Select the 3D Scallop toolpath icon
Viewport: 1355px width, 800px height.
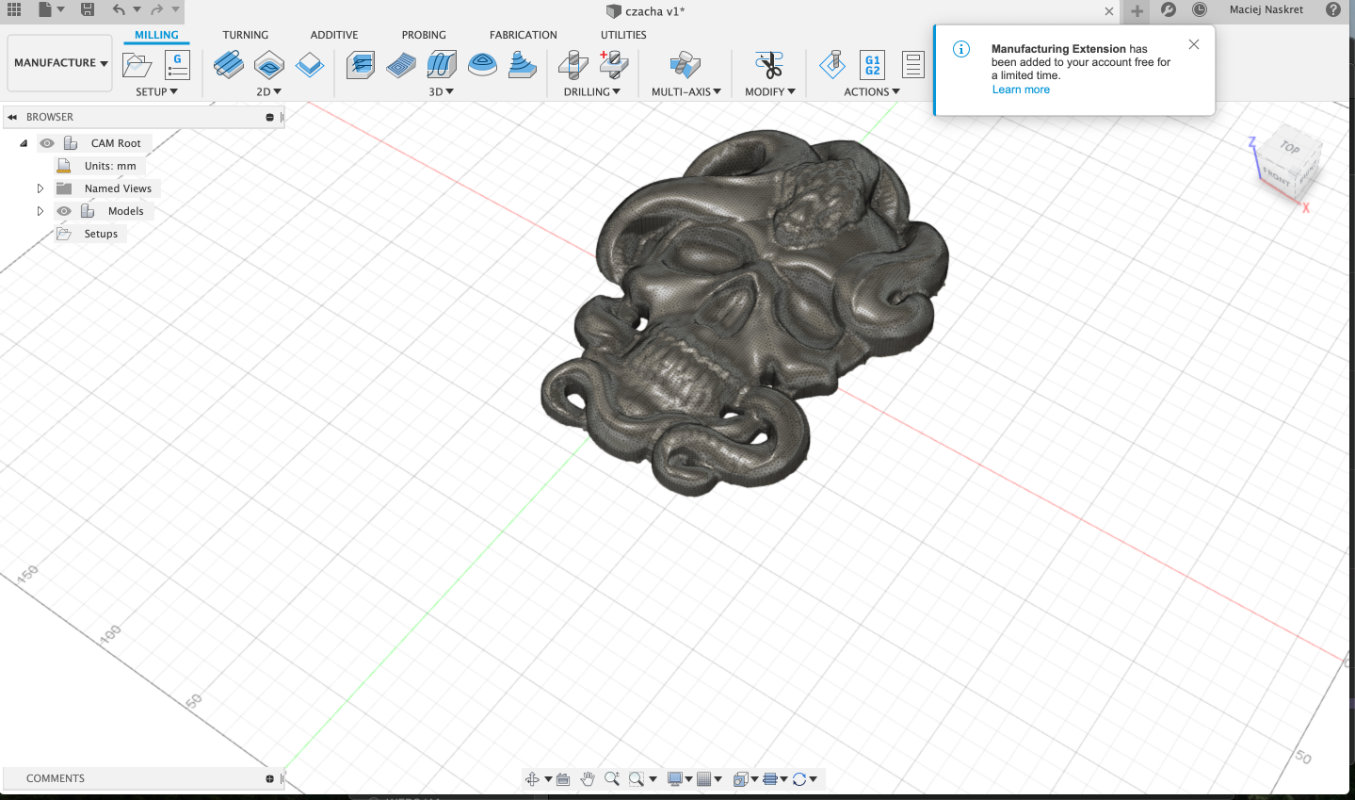tap(482, 66)
